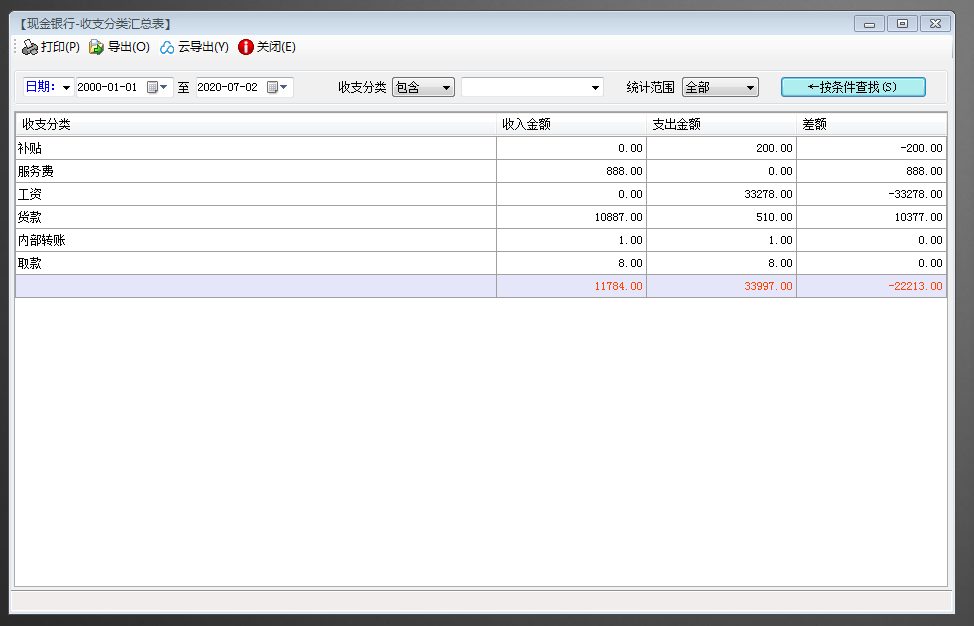This screenshot has height=626, width=974.
Task: Click the 云导出(Y) cloud export icon
Action: [x=167, y=47]
